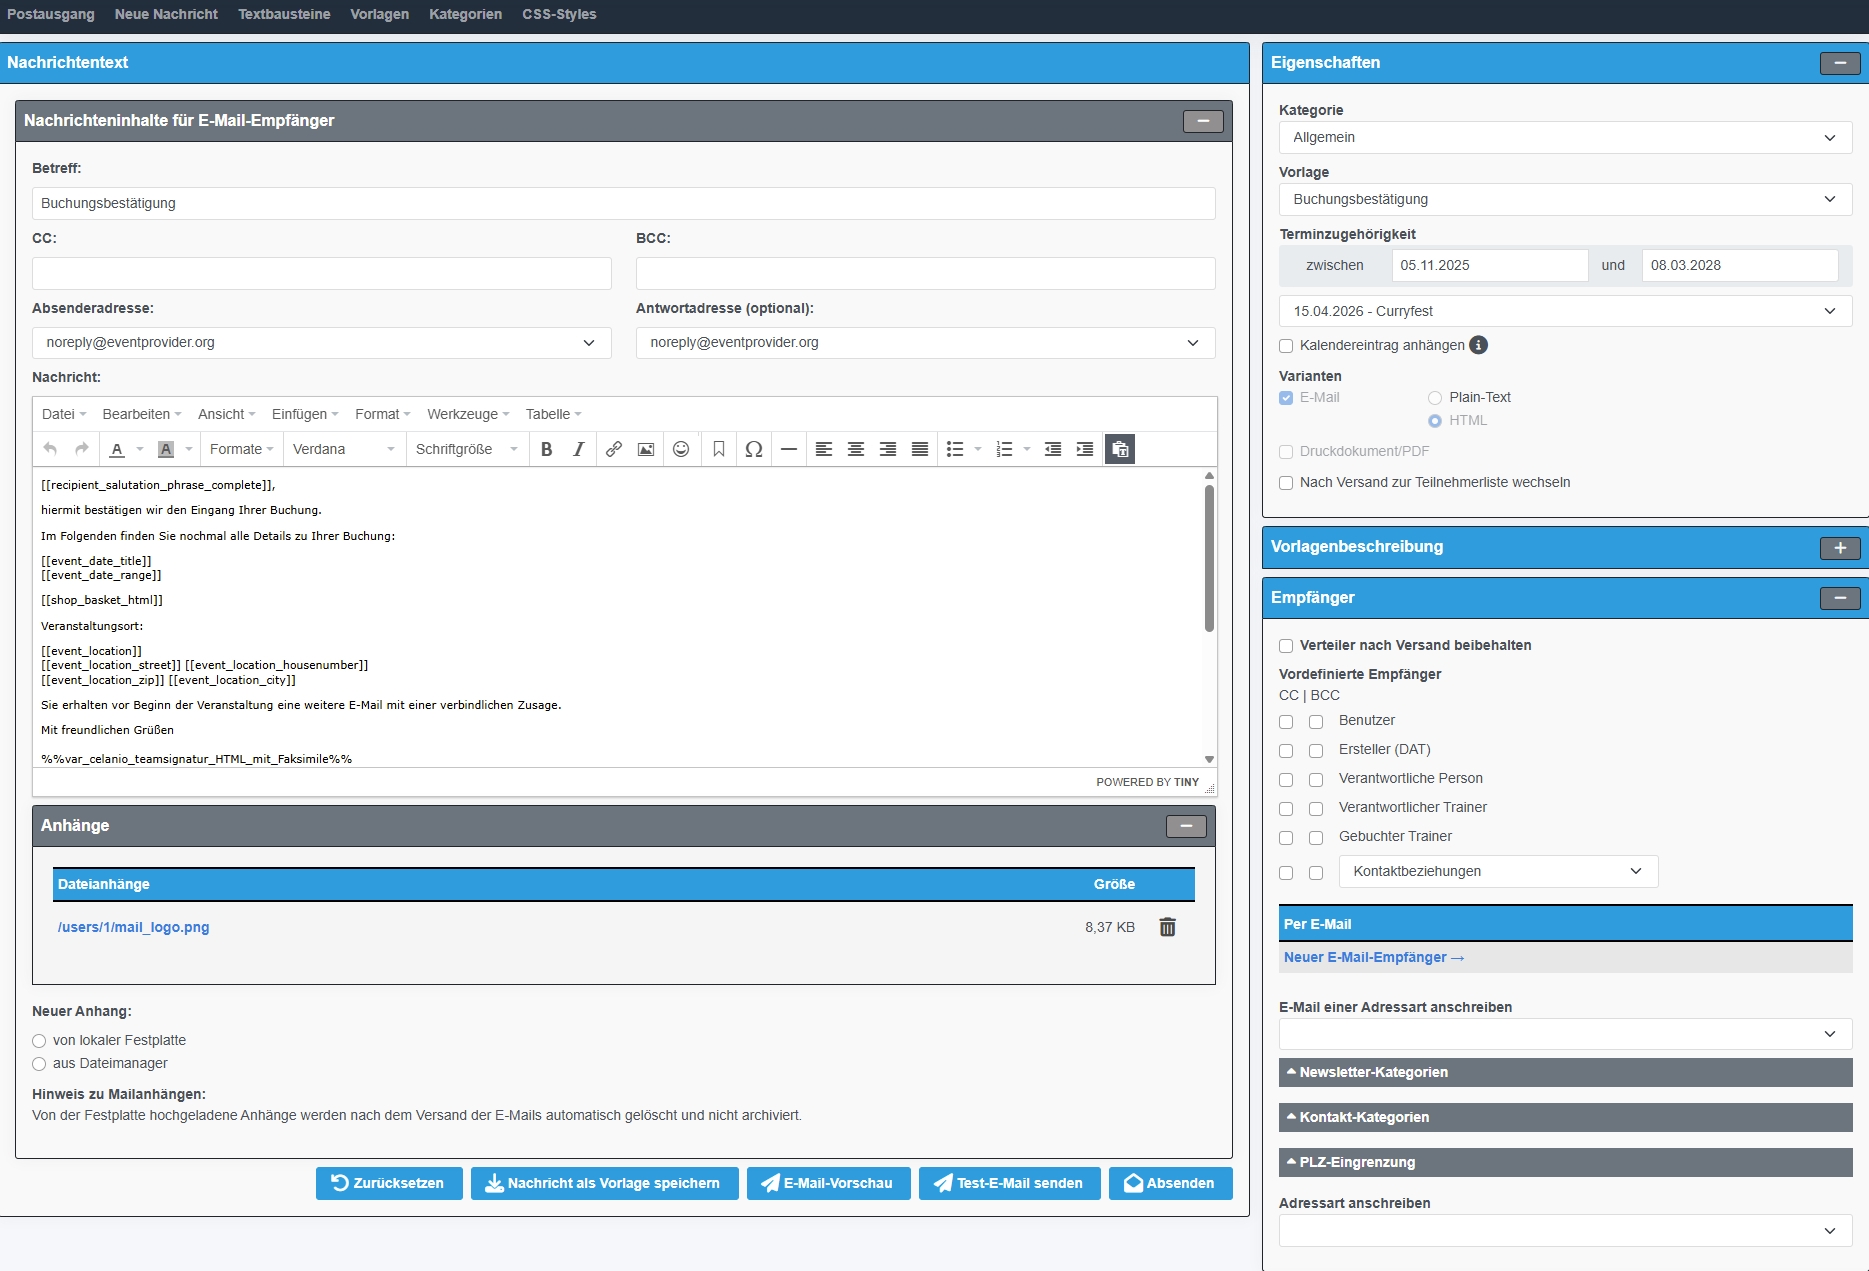Select the HTML variant
Viewport: 1869px width, 1271px height.
pos(1435,421)
